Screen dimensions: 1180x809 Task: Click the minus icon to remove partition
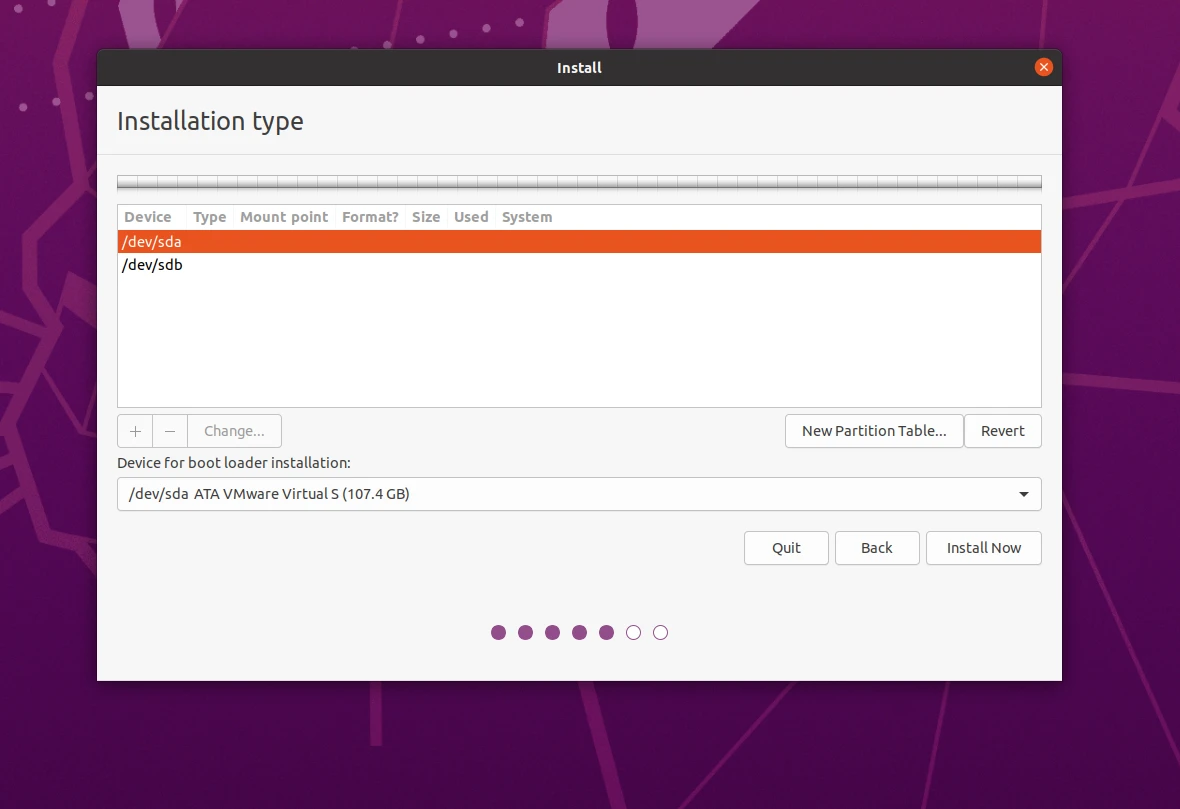click(x=170, y=431)
